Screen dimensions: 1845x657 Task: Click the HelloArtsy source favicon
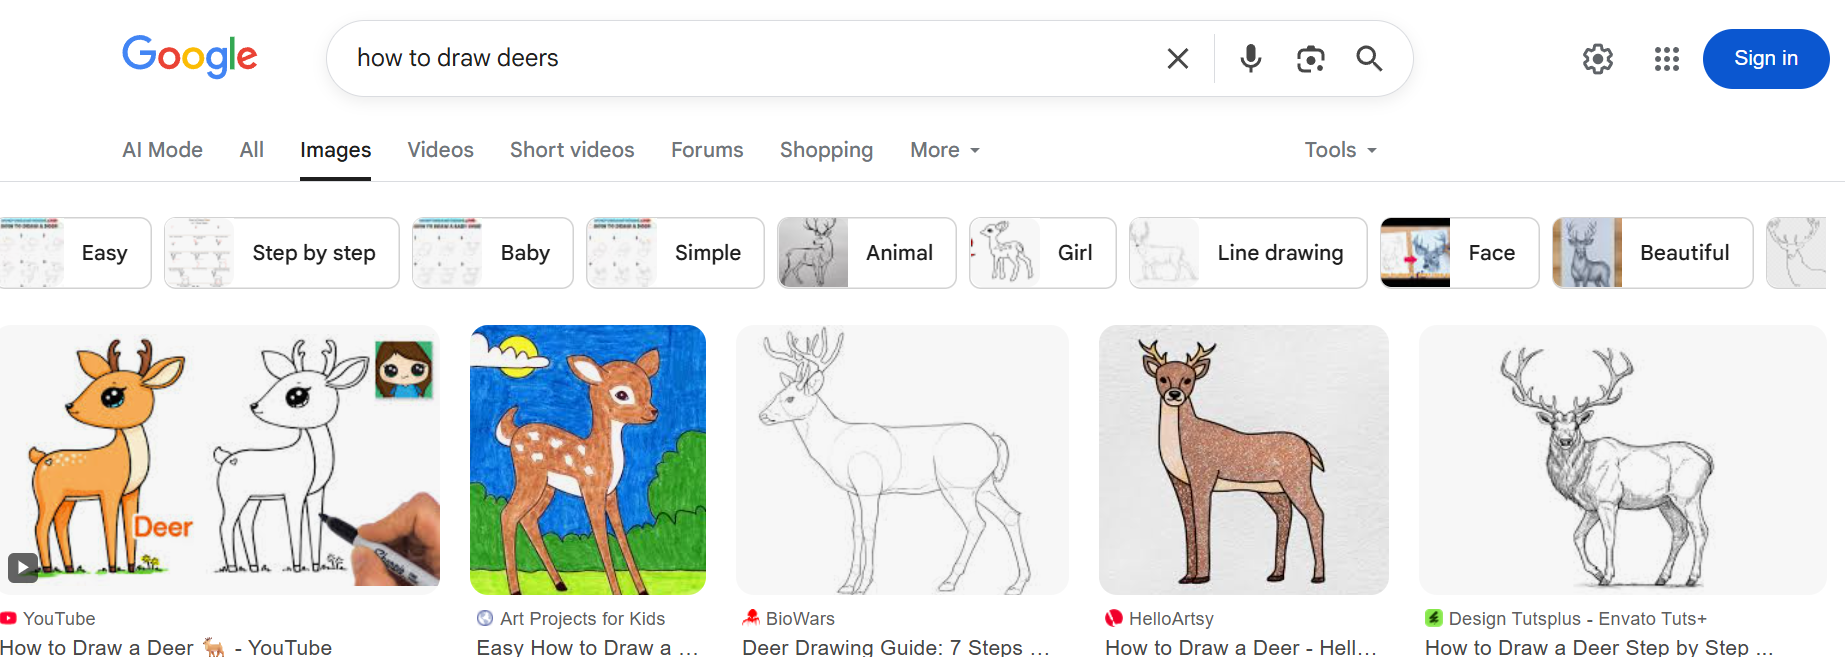coord(1114,619)
